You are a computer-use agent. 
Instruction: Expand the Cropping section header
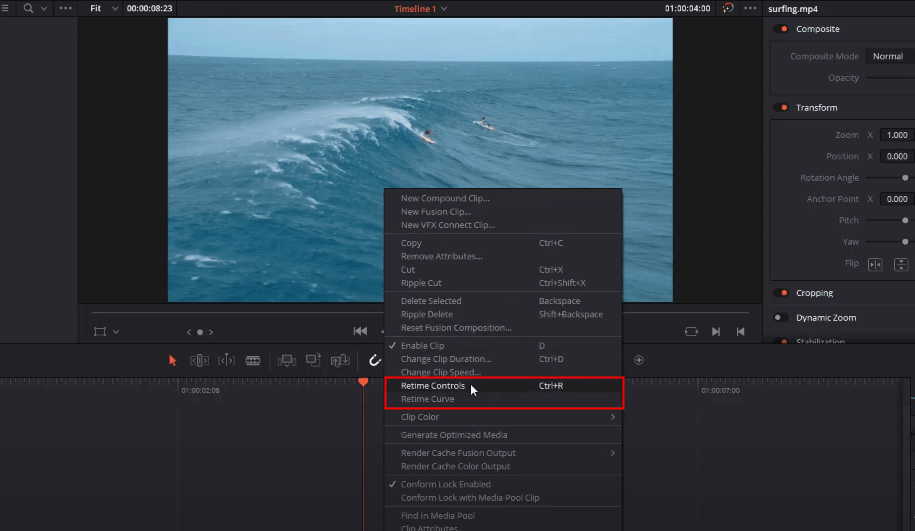(814, 293)
